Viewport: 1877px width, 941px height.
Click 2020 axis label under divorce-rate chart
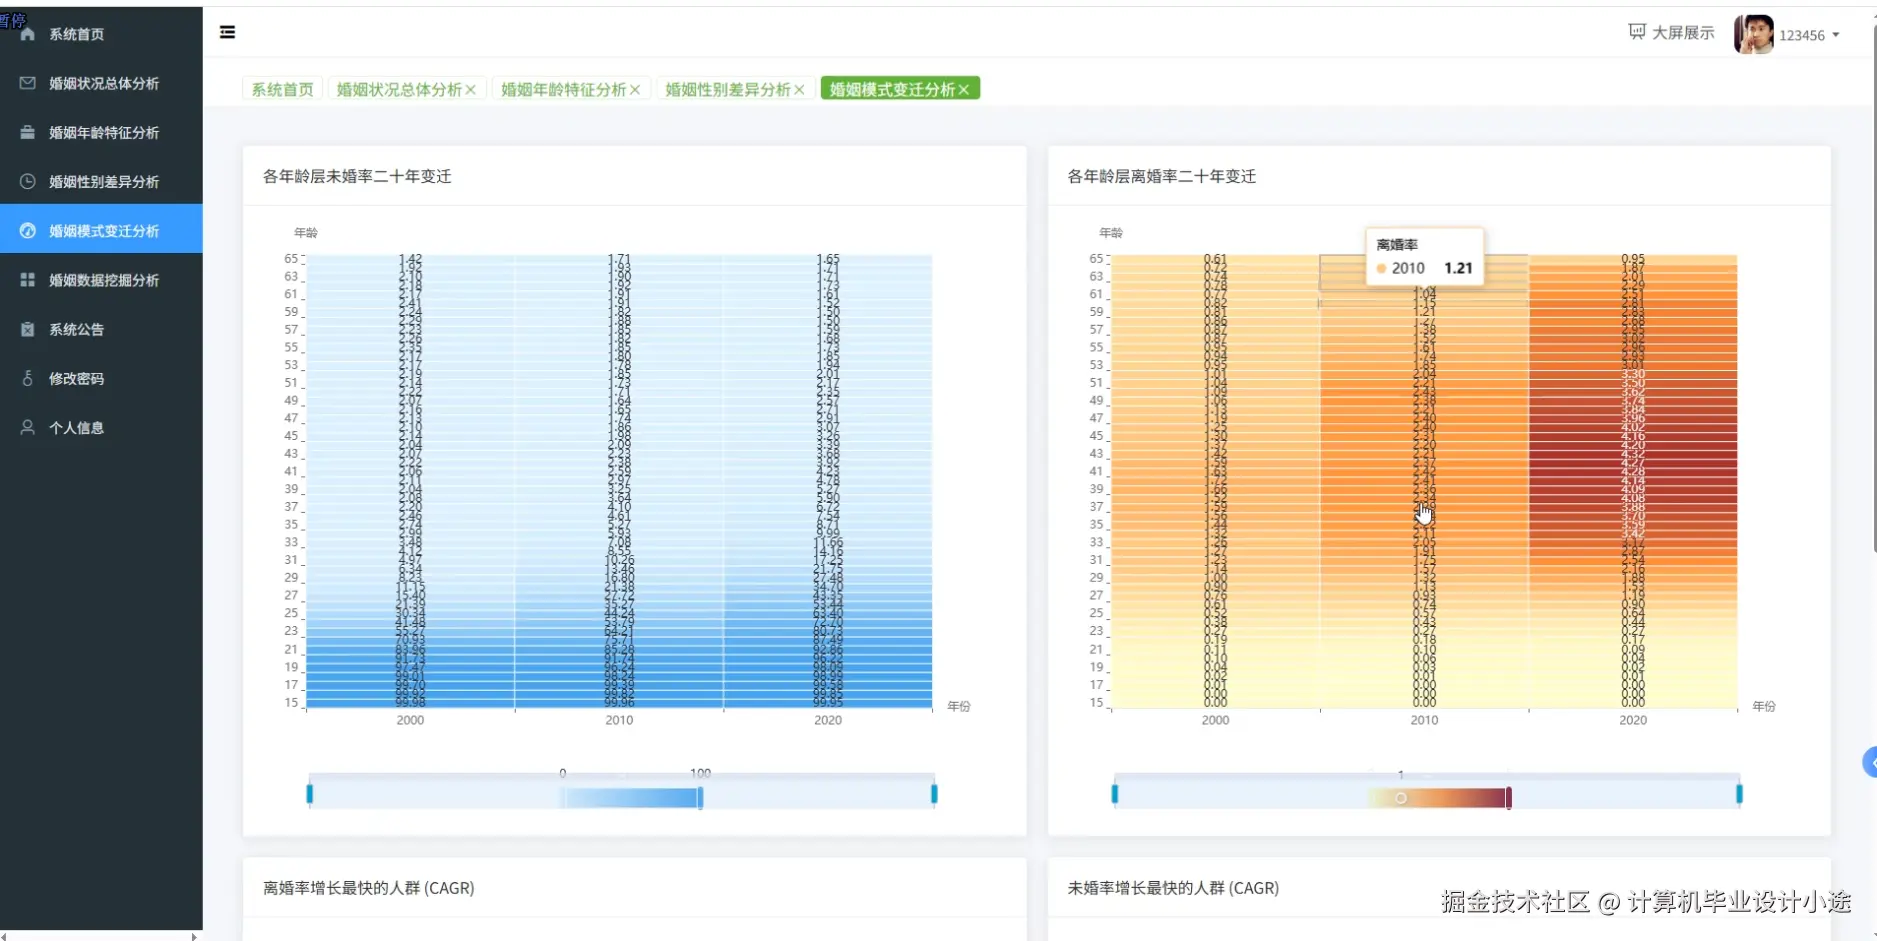click(x=1633, y=720)
